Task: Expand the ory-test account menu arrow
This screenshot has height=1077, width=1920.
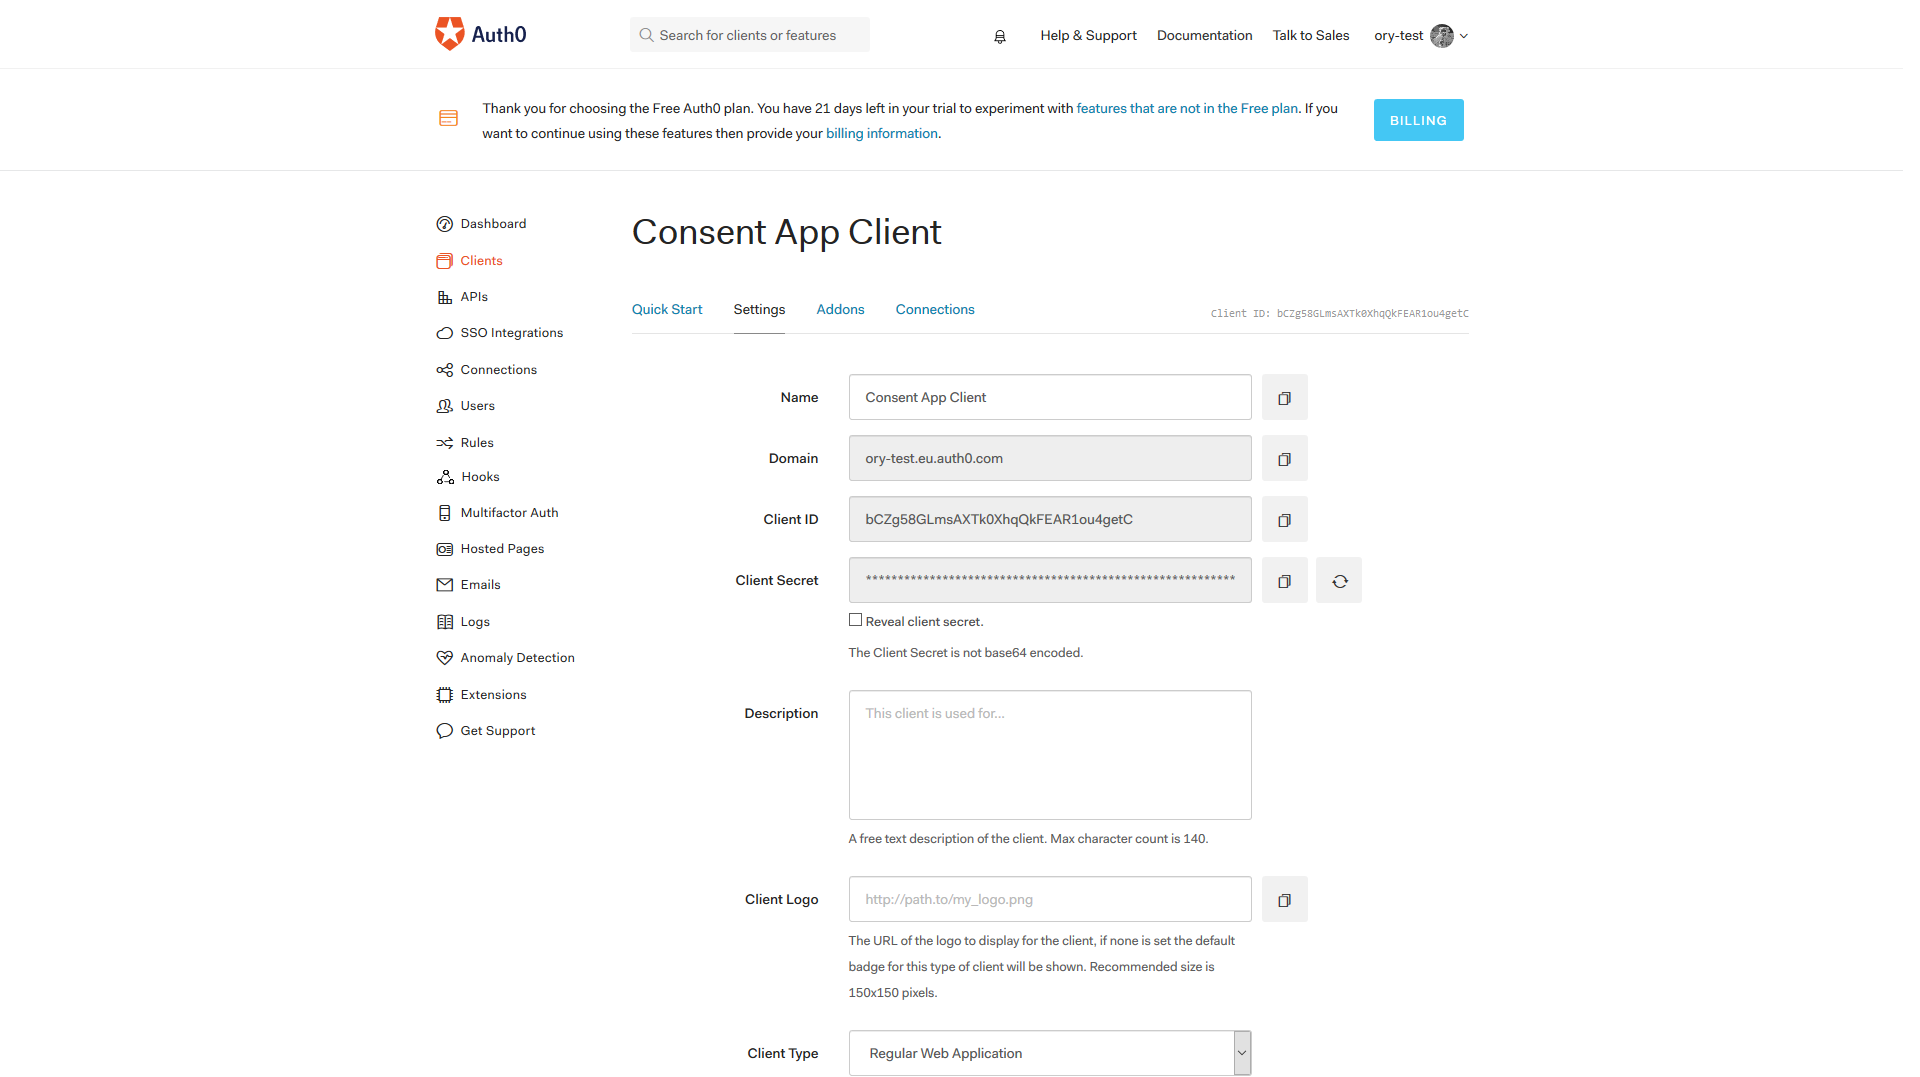Action: [x=1464, y=36]
